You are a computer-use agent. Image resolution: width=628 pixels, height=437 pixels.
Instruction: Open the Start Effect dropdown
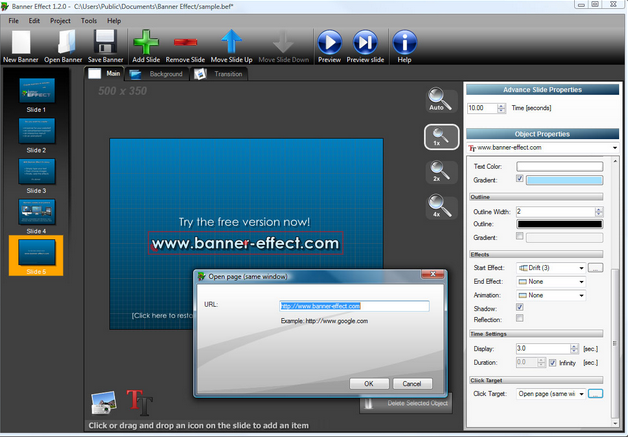(551, 268)
